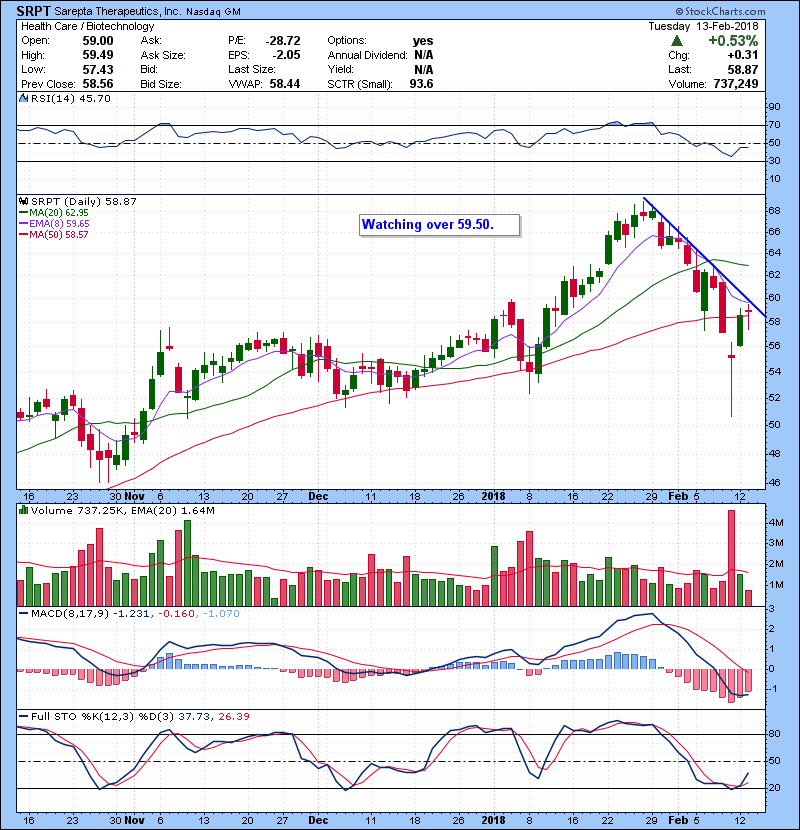Click the 4M mark on the volume axis
The image size is (800, 830).
[x=776, y=522]
